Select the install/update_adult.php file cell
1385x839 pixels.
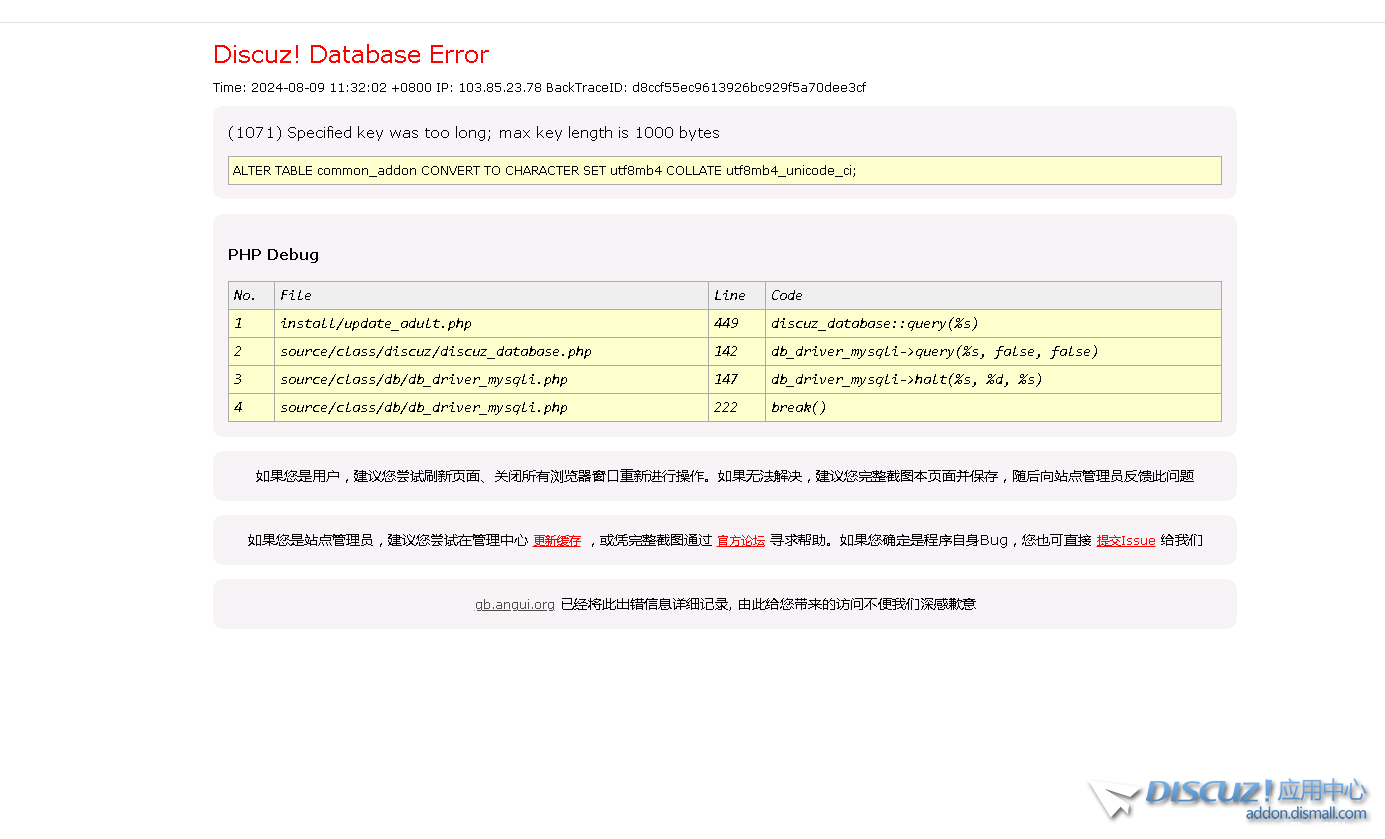click(376, 324)
